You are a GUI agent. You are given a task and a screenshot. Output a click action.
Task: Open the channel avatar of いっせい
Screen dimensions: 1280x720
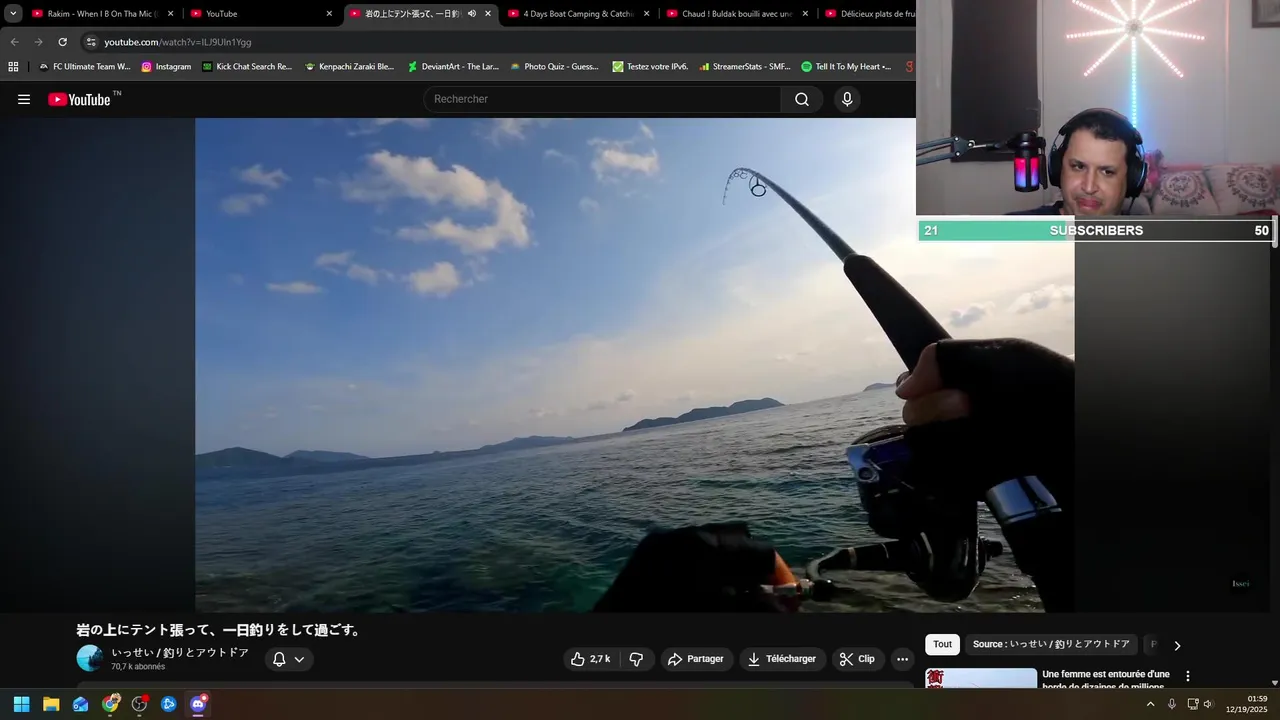coord(90,658)
